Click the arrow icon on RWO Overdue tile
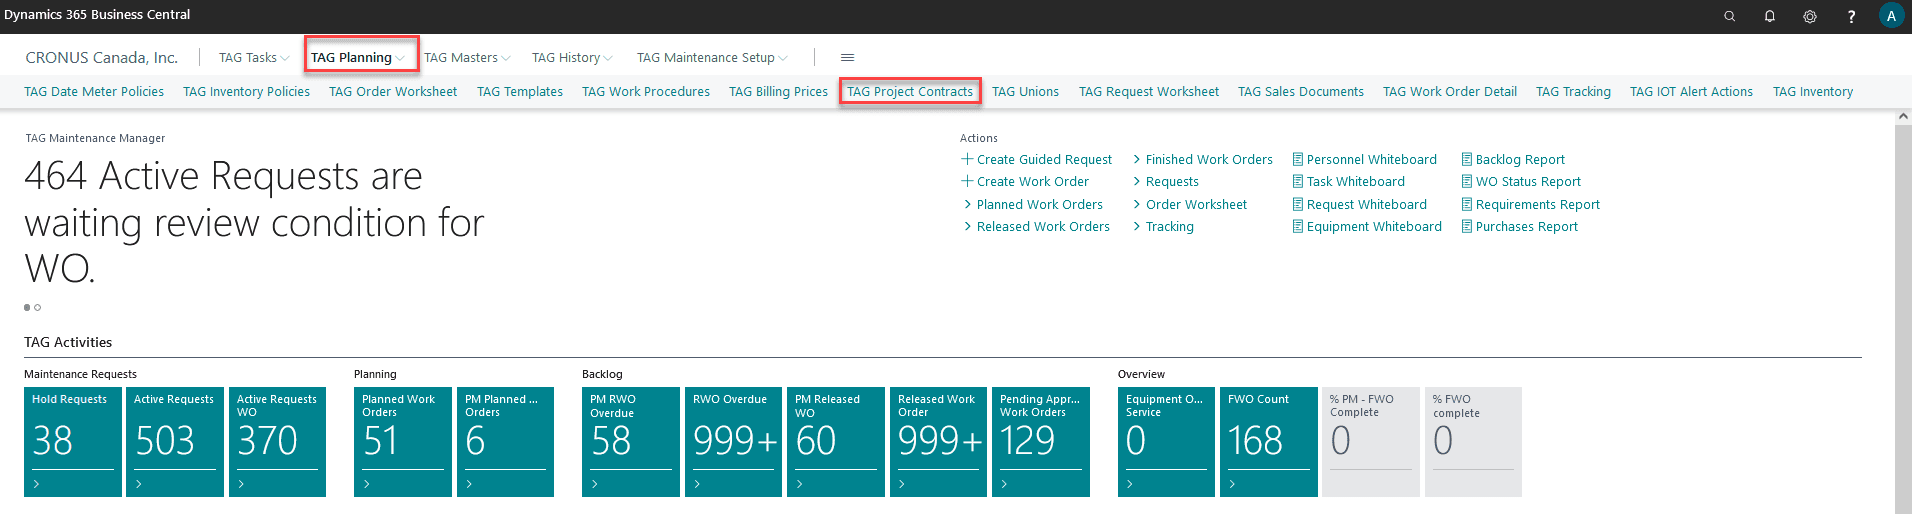The width and height of the screenshot is (1912, 514). [x=697, y=484]
